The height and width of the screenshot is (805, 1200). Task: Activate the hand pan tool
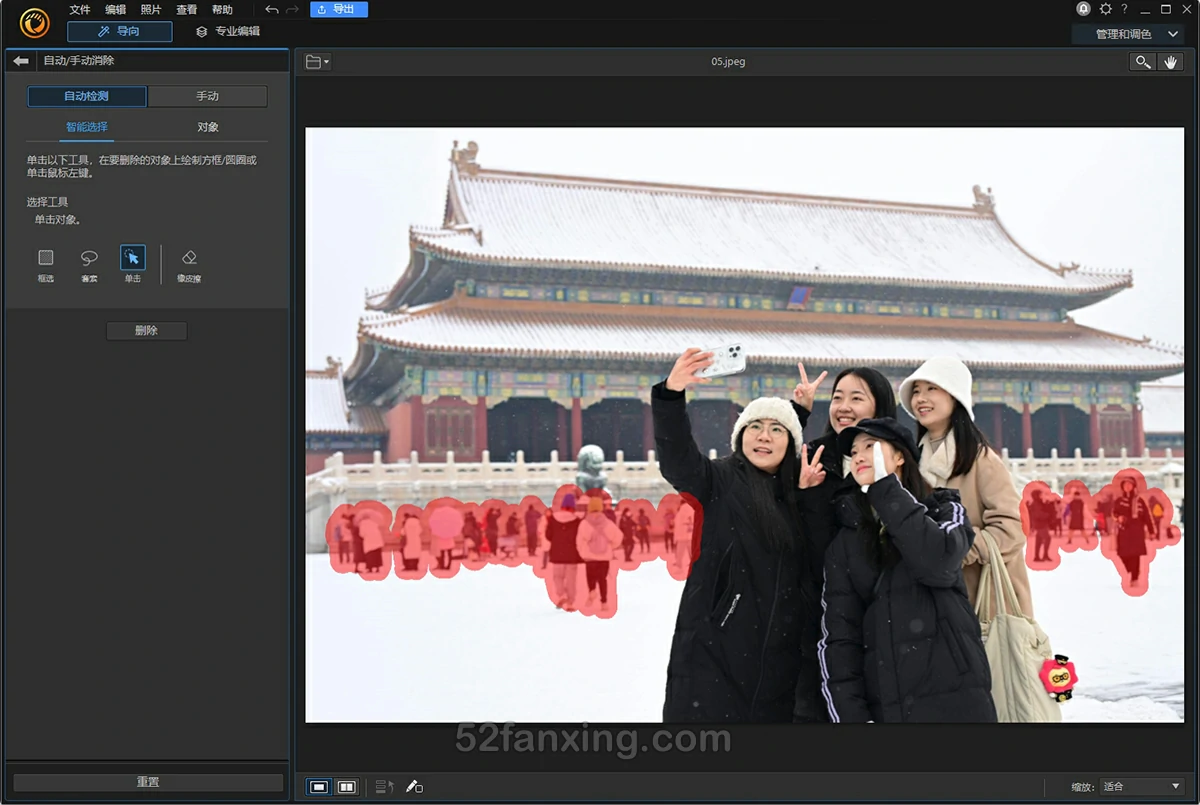pos(1171,62)
